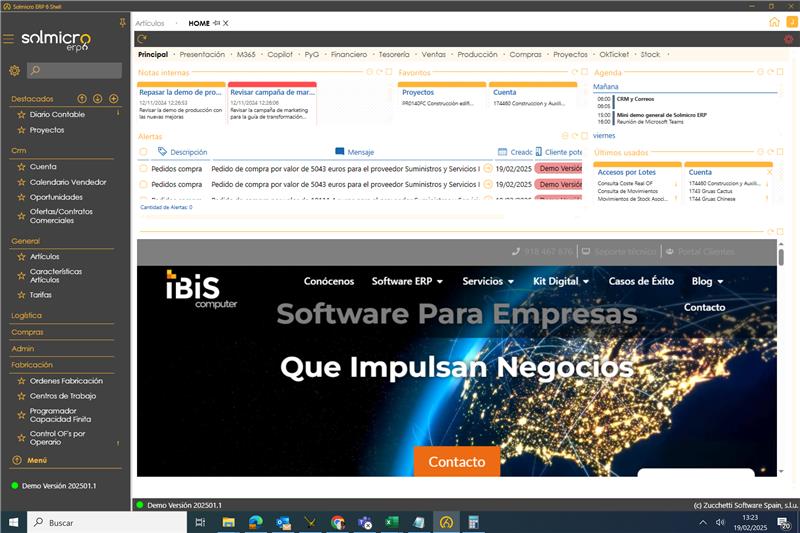Switch to the Financiero dashboard tab

(348, 54)
